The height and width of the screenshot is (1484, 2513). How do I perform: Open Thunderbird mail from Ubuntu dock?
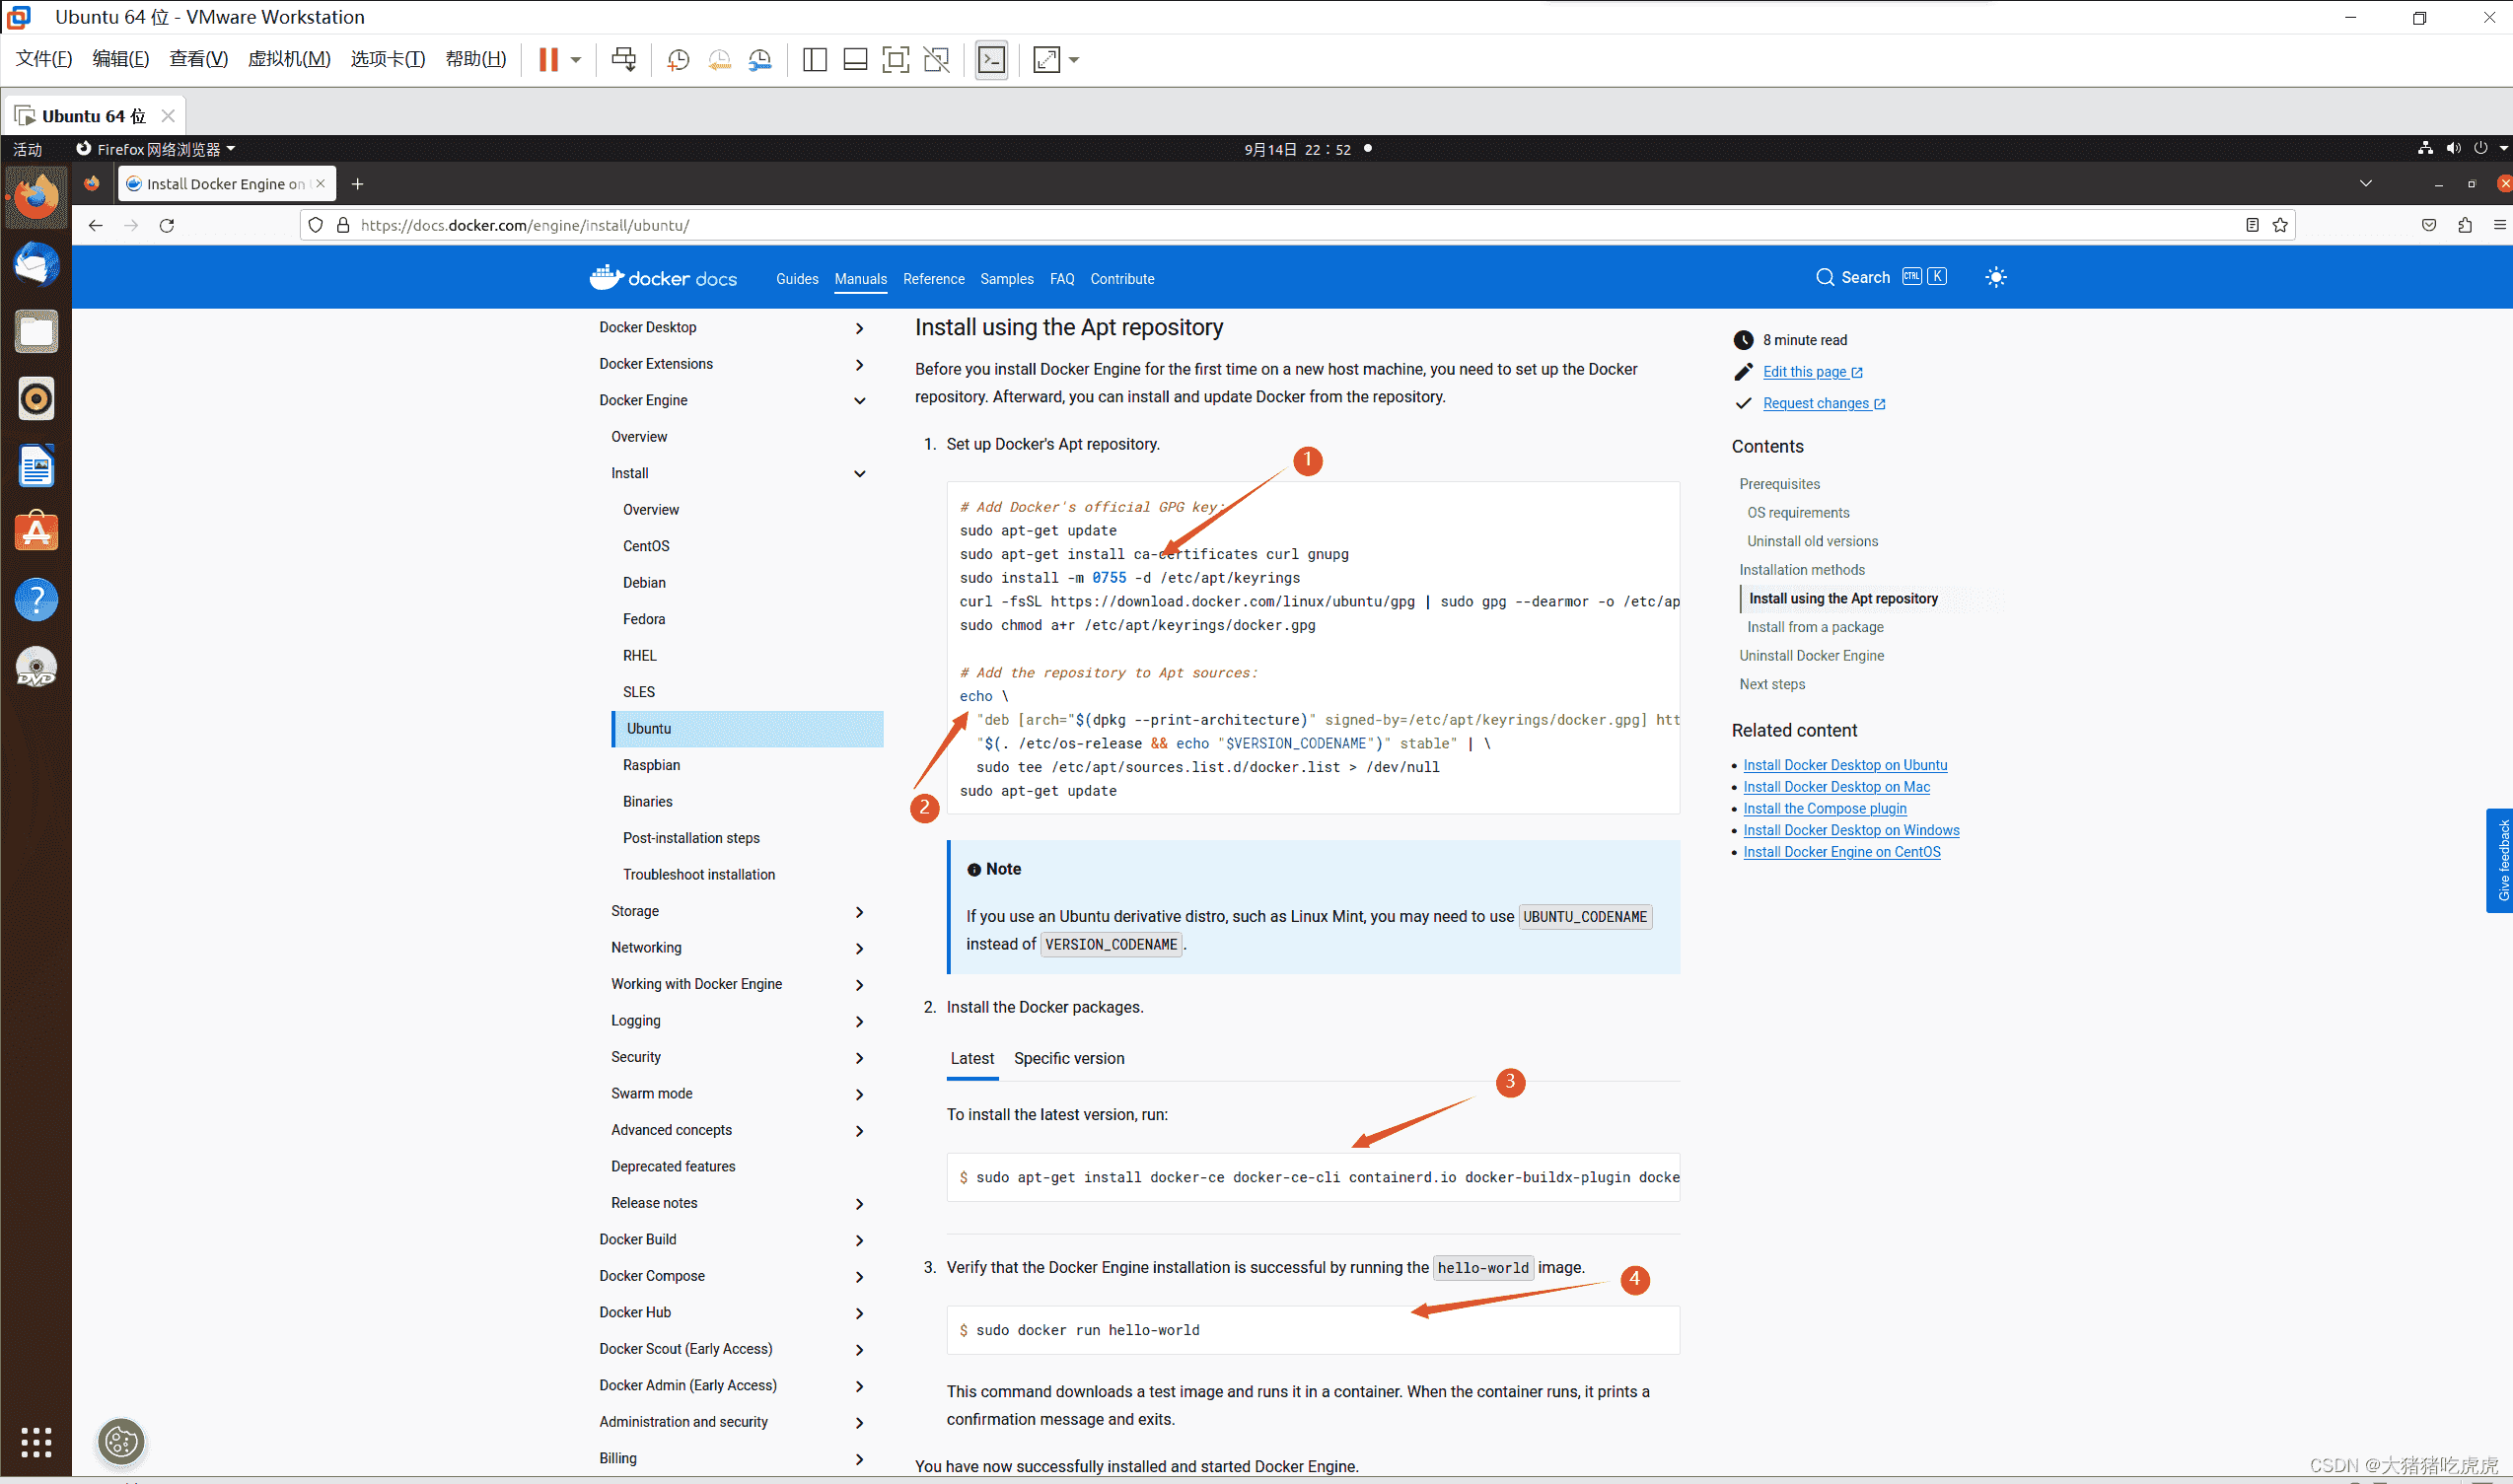coord(37,265)
